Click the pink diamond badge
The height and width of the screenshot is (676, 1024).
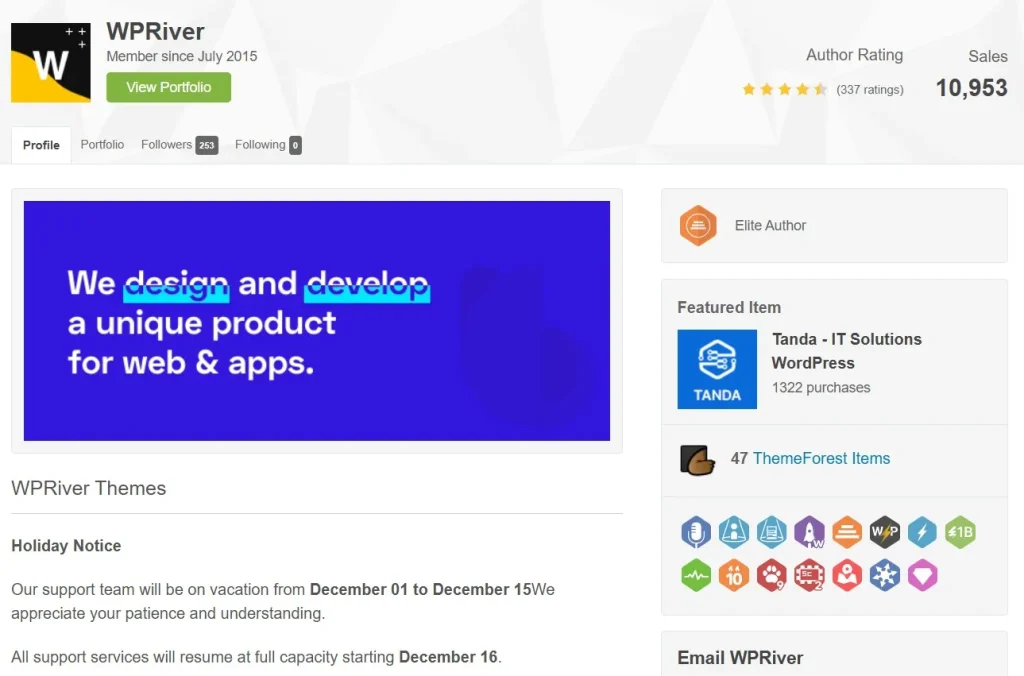(x=922, y=575)
